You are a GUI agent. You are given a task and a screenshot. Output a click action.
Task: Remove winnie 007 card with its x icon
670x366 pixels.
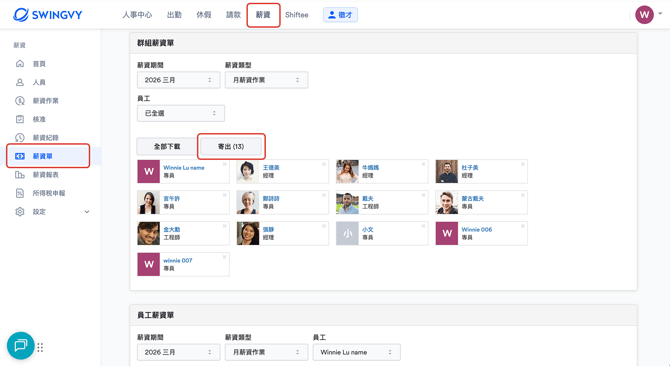coord(224,257)
